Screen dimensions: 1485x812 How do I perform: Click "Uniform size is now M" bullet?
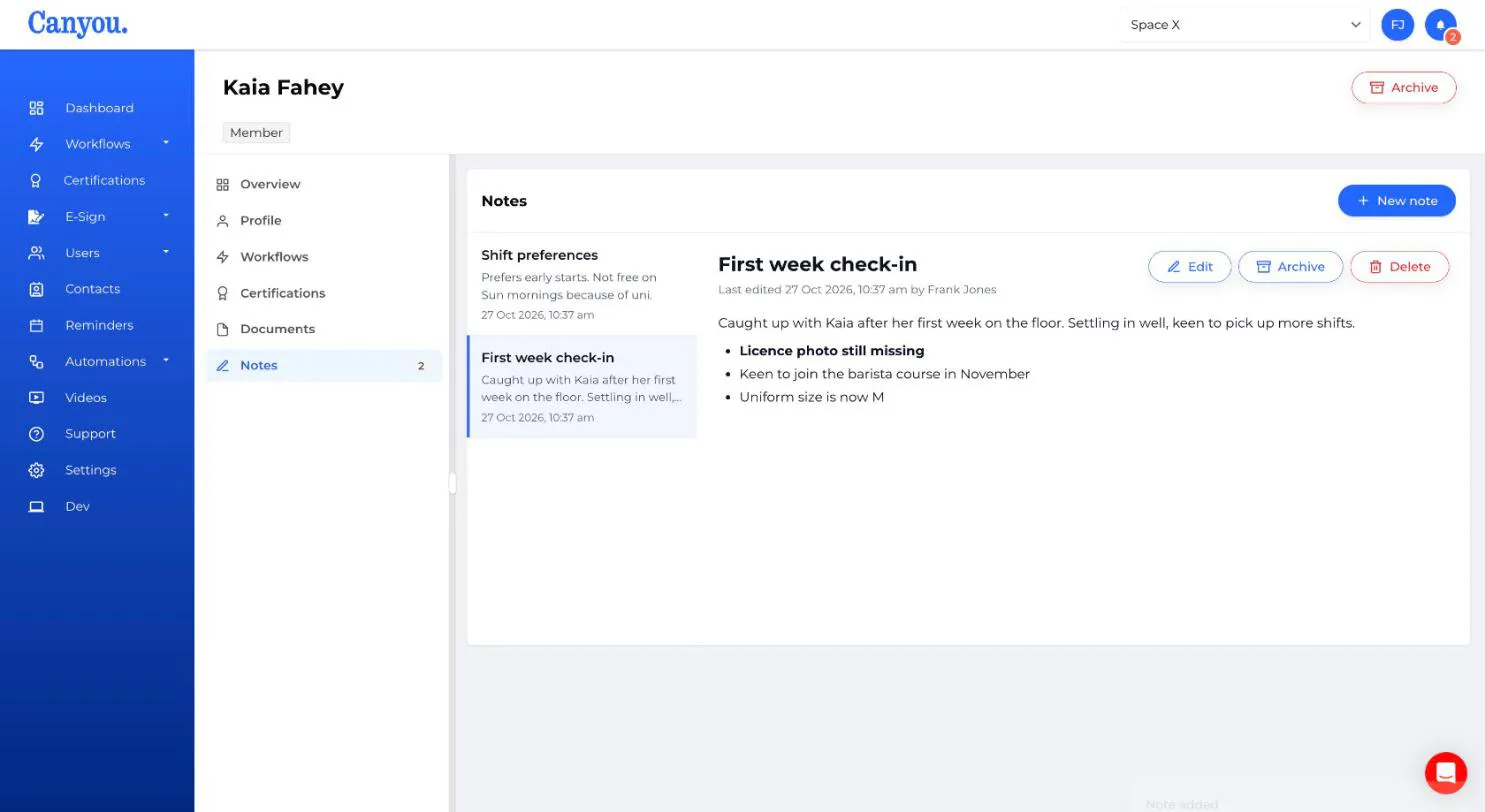tap(812, 397)
